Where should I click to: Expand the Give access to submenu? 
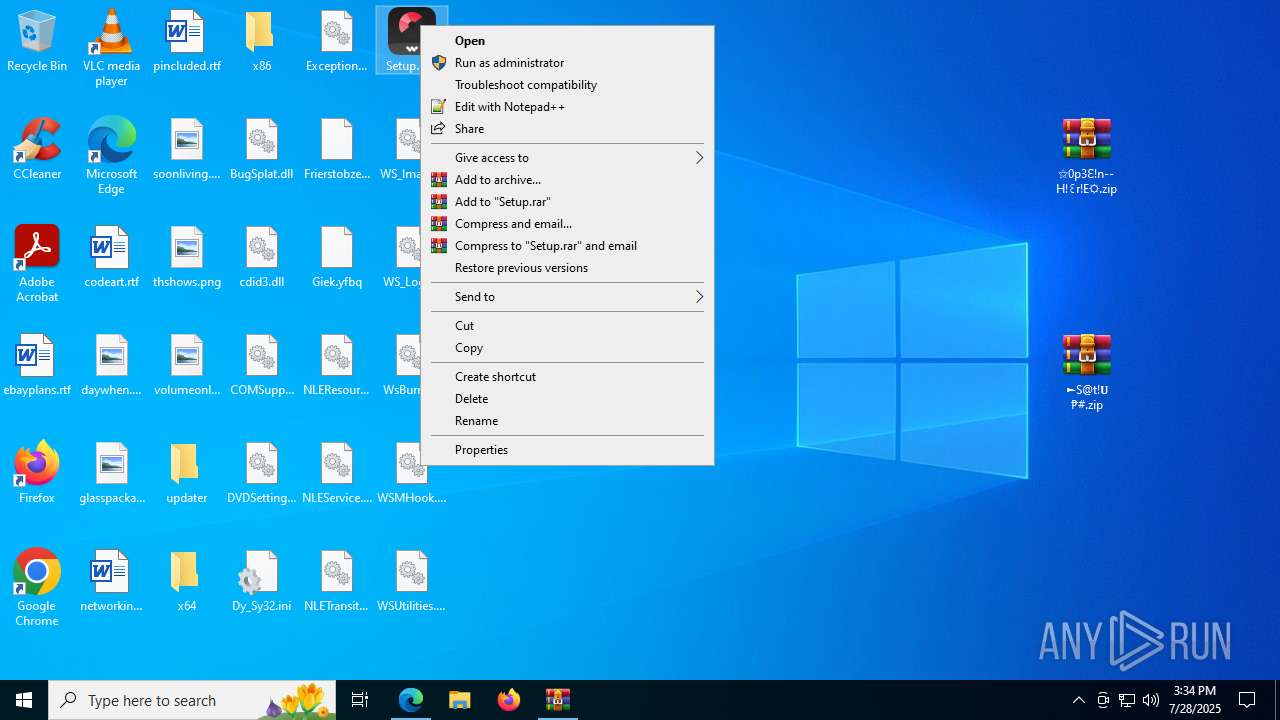[567, 158]
